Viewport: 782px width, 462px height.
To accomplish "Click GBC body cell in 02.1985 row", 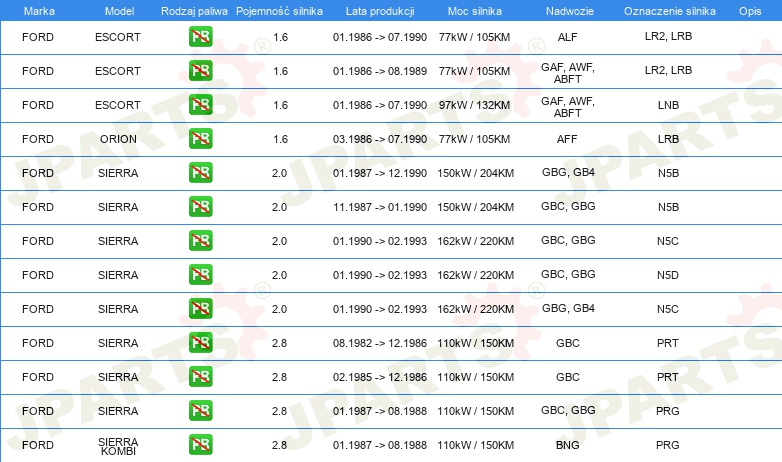I will pos(568,377).
